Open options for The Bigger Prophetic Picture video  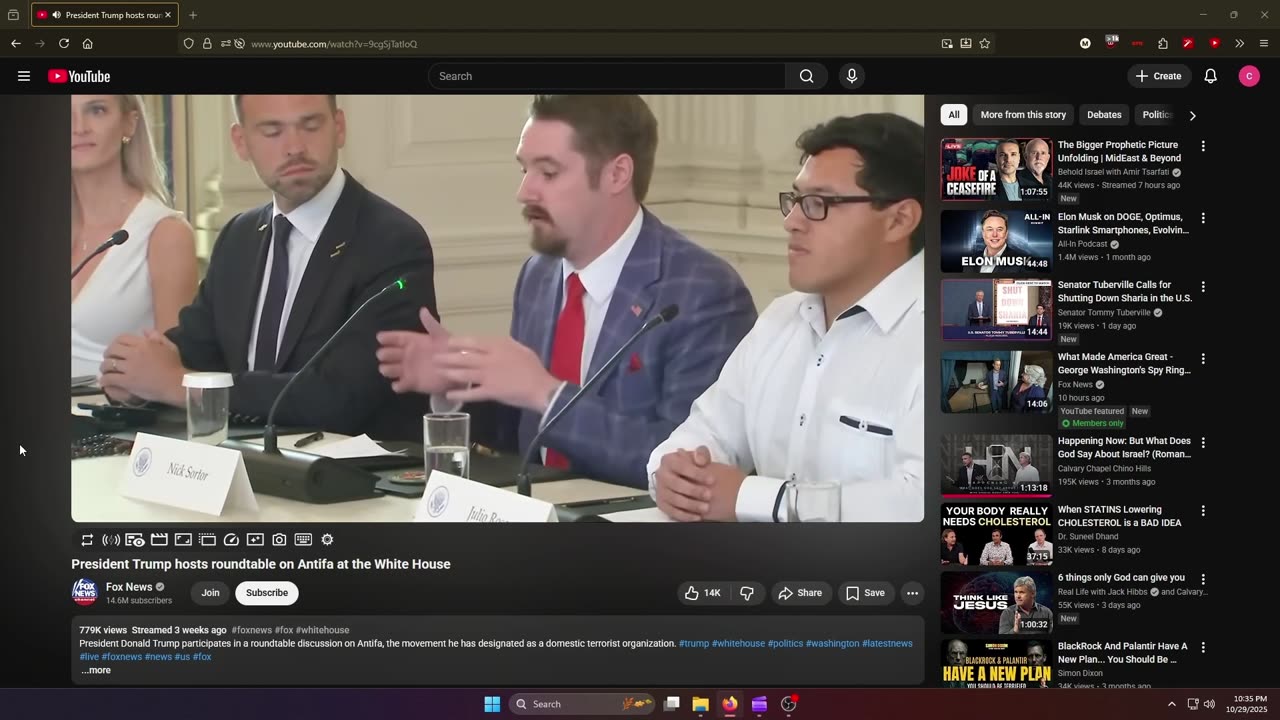[x=1203, y=146]
